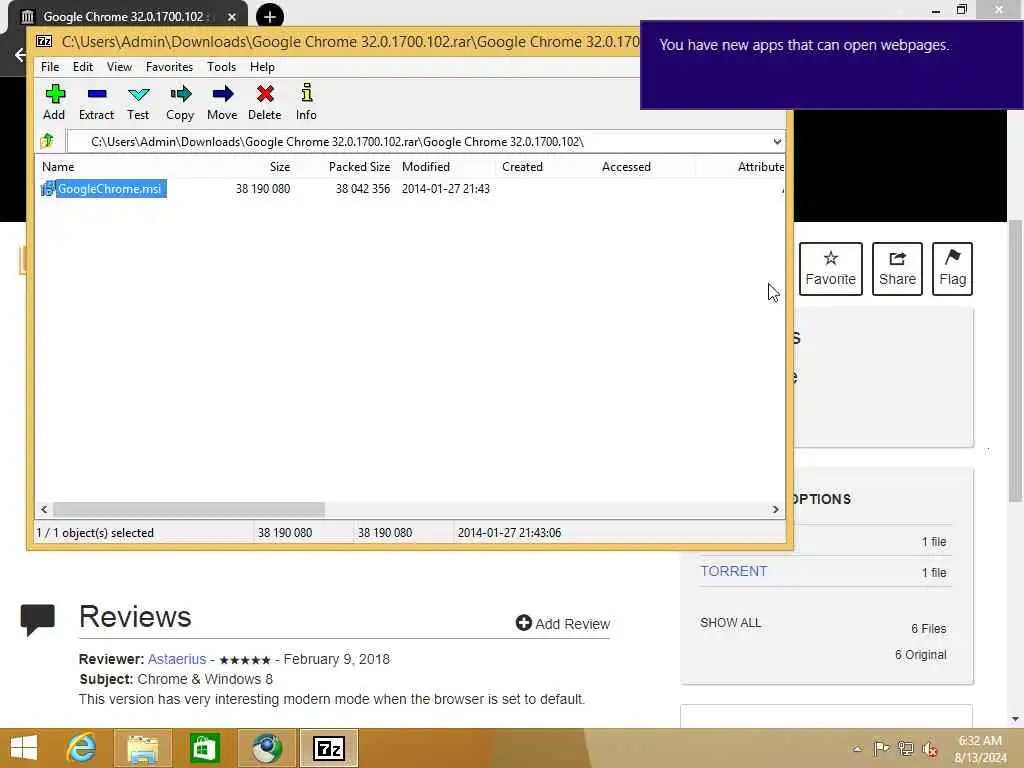The height and width of the screenshot is (768, 1024).
Task: Click the taskbar clock and date
Action: 980,748
